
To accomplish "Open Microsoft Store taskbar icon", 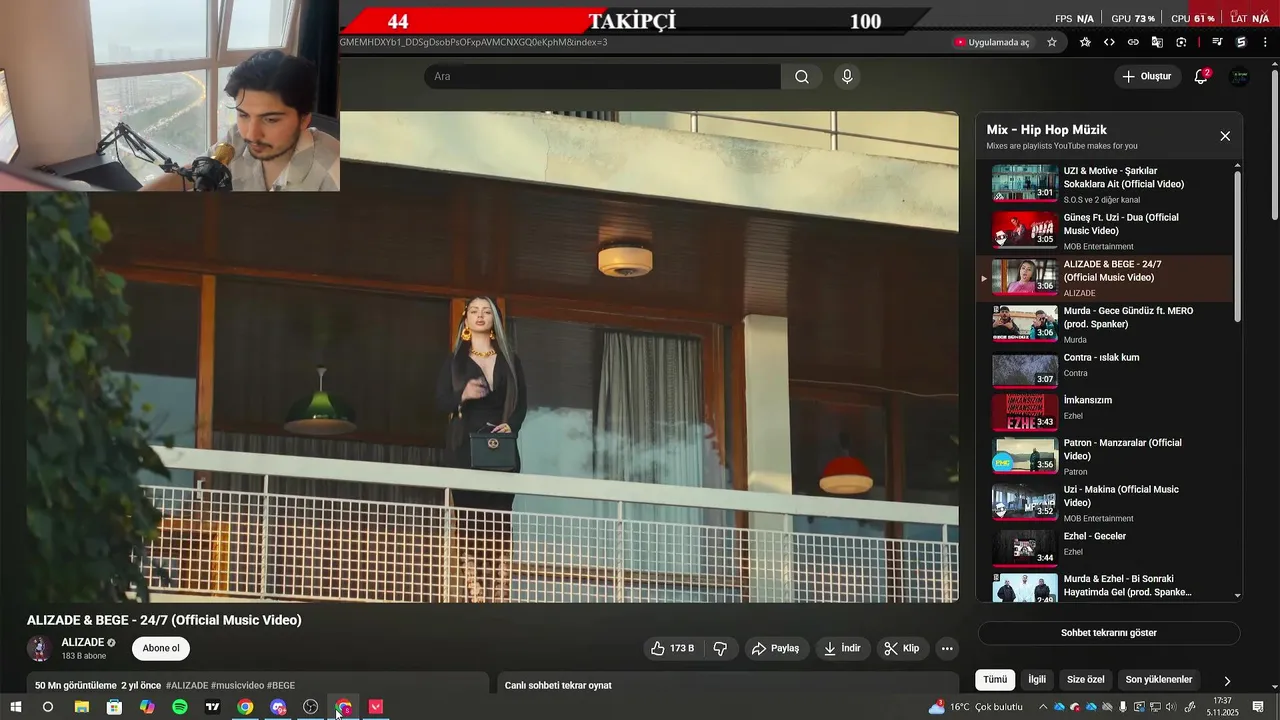I will point(114,707).
